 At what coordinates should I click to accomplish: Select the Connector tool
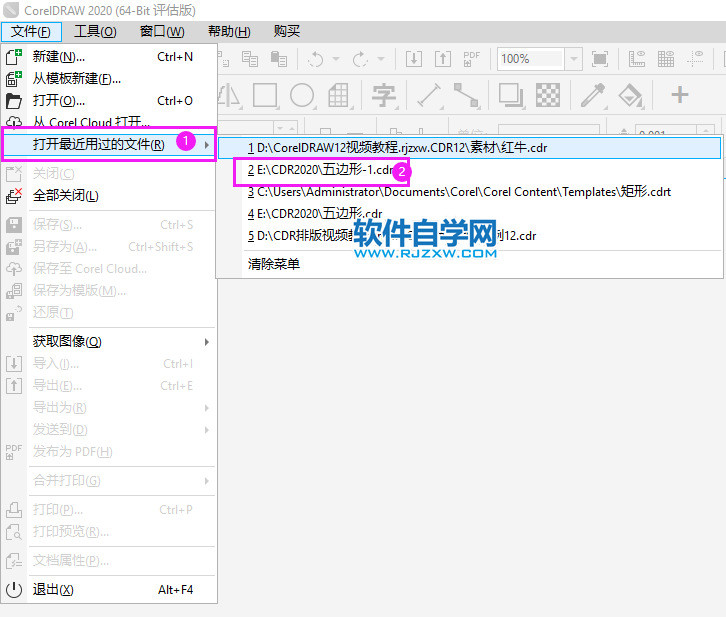(466, 95)
